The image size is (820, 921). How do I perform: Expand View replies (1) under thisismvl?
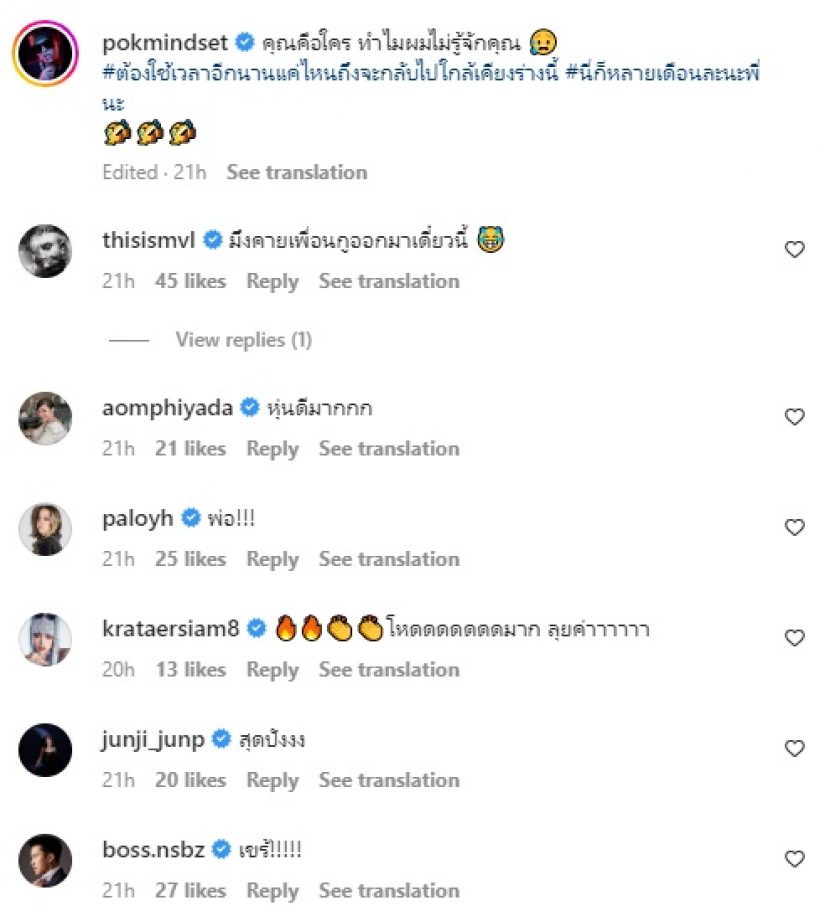coord(243,340)
